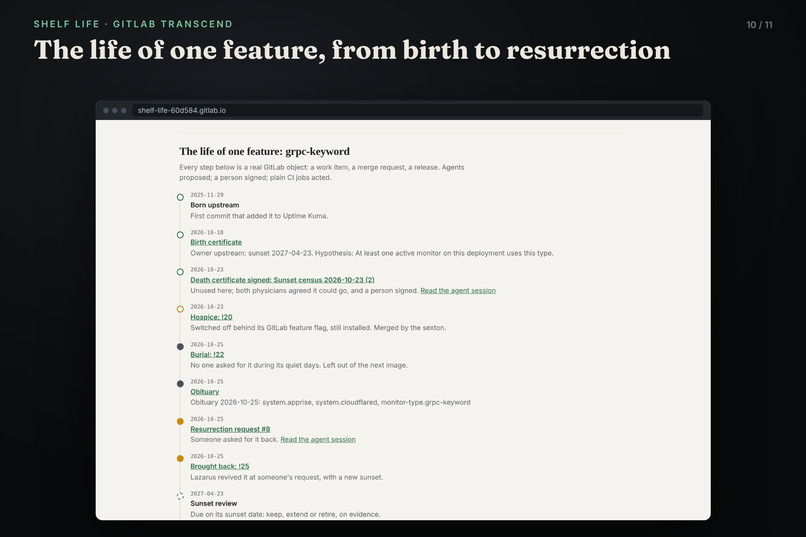Select the Birth certificate timeline marker circle
This screenshot has width=806, height=537.
point(180,235)
